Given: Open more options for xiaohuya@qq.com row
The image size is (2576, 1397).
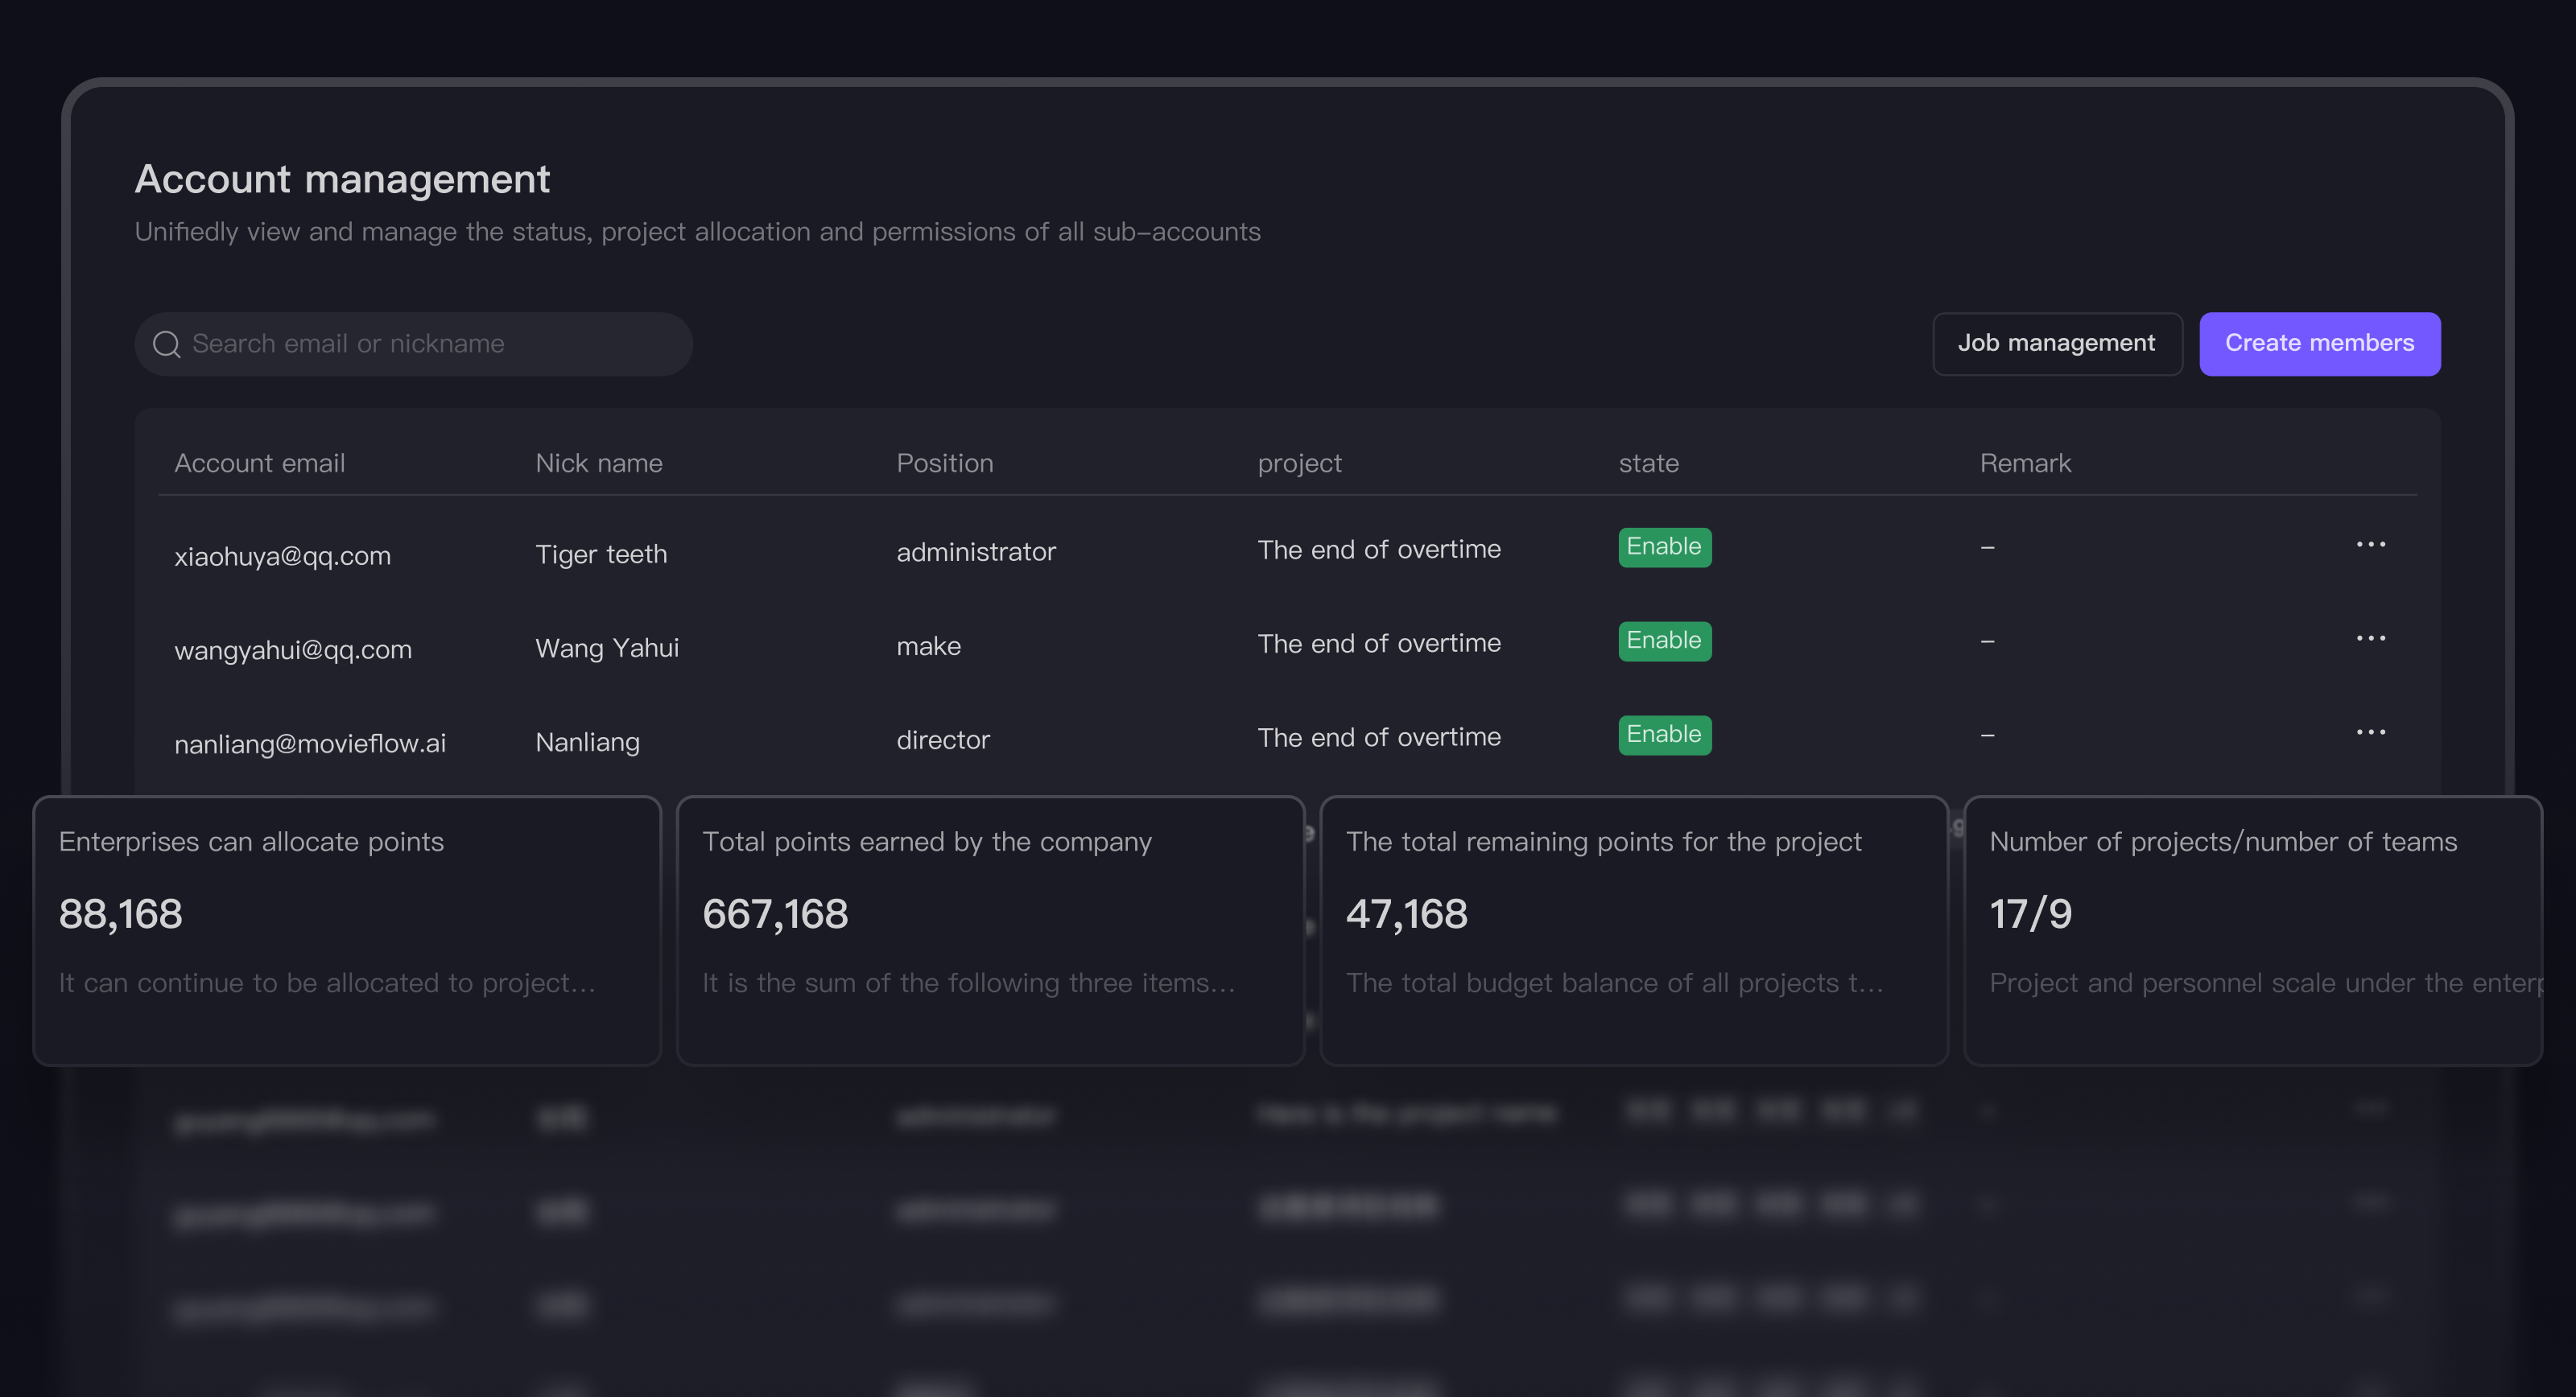Looking at the screenshot, I should pos(2370,545).
